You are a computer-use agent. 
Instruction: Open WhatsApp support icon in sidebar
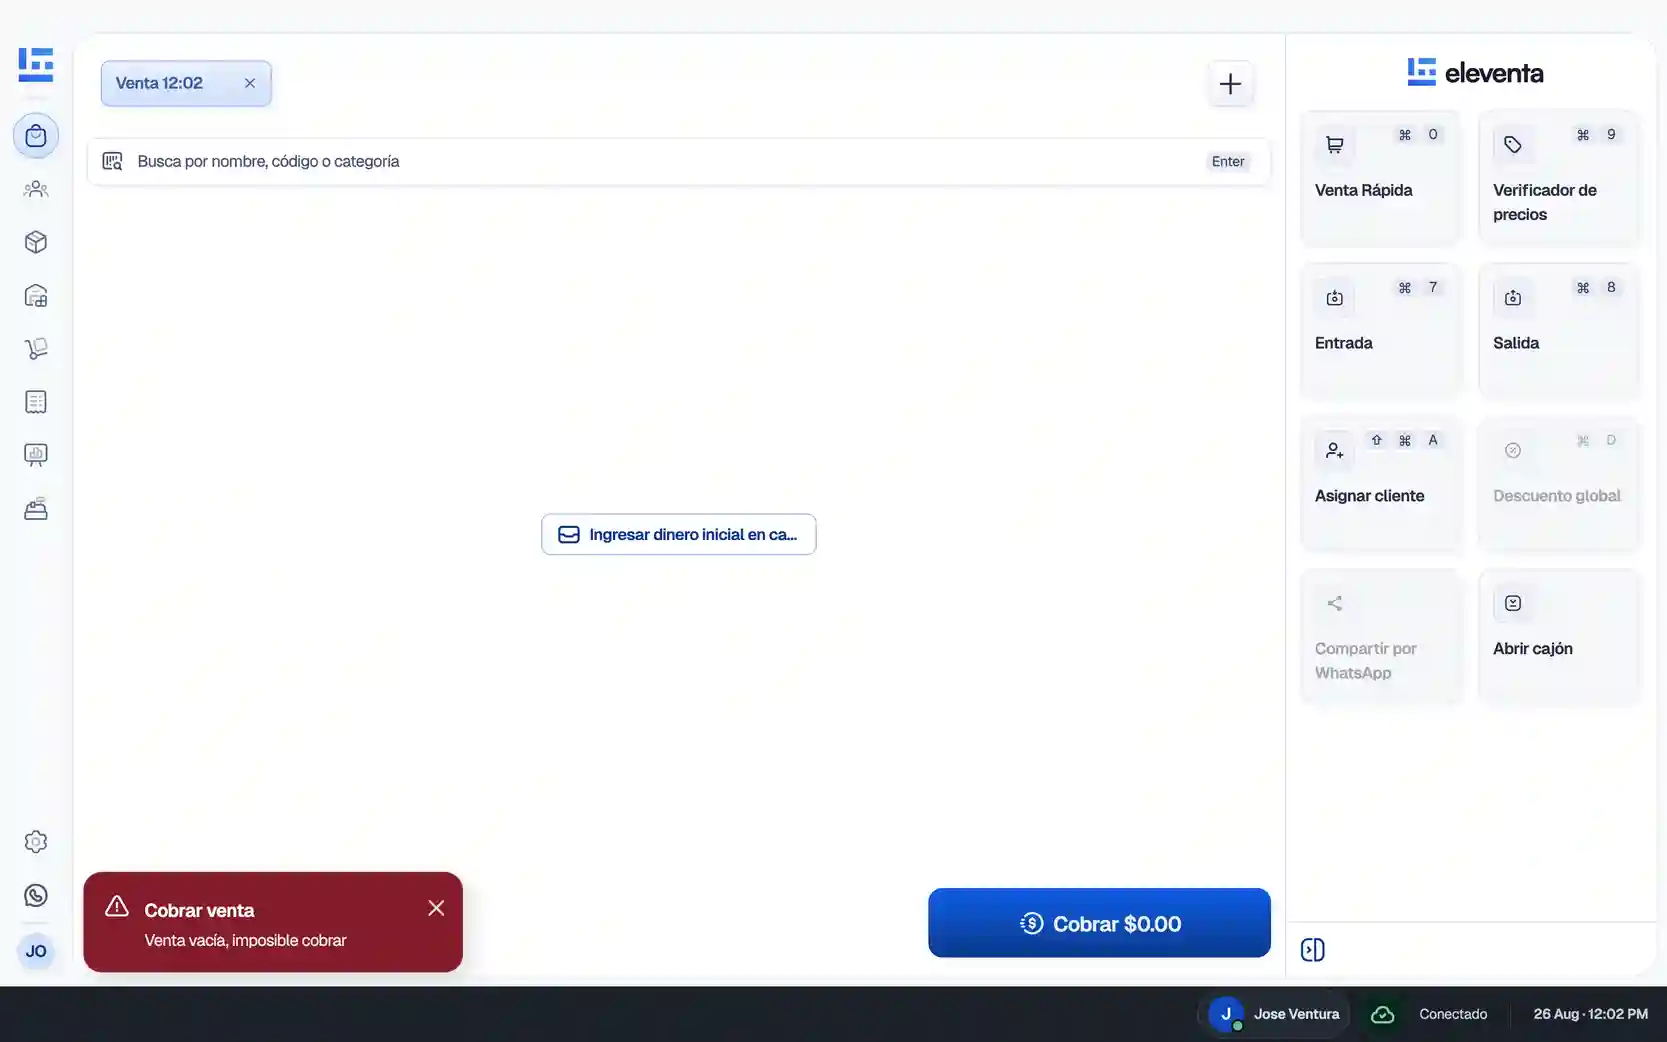point(36,895)
